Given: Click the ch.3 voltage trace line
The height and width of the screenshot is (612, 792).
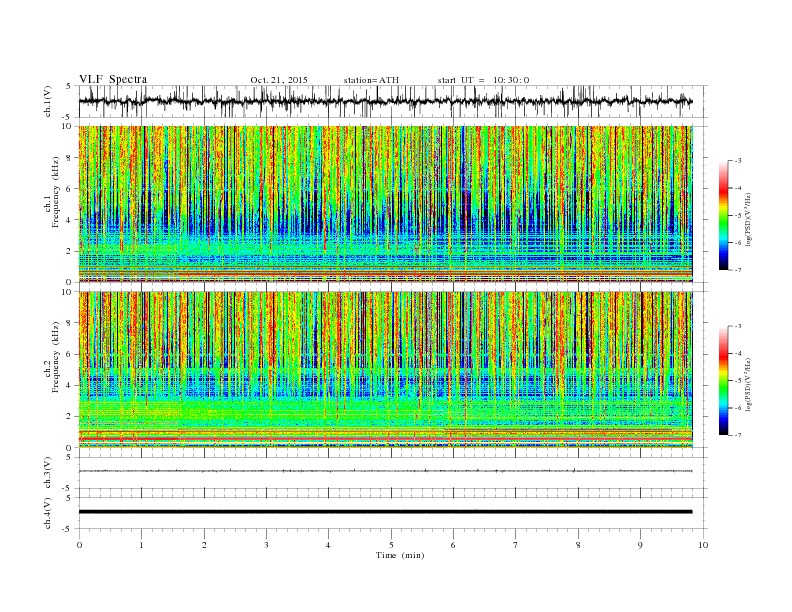Looking at the screenshot, I should (385, 471).
